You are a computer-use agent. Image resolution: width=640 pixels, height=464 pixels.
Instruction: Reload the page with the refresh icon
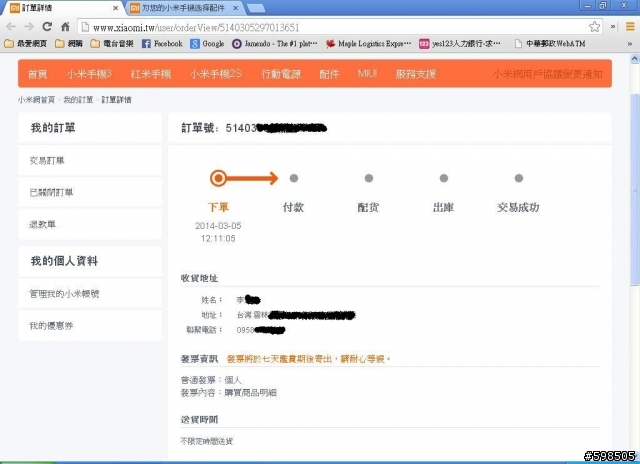(x=47, y=27)
